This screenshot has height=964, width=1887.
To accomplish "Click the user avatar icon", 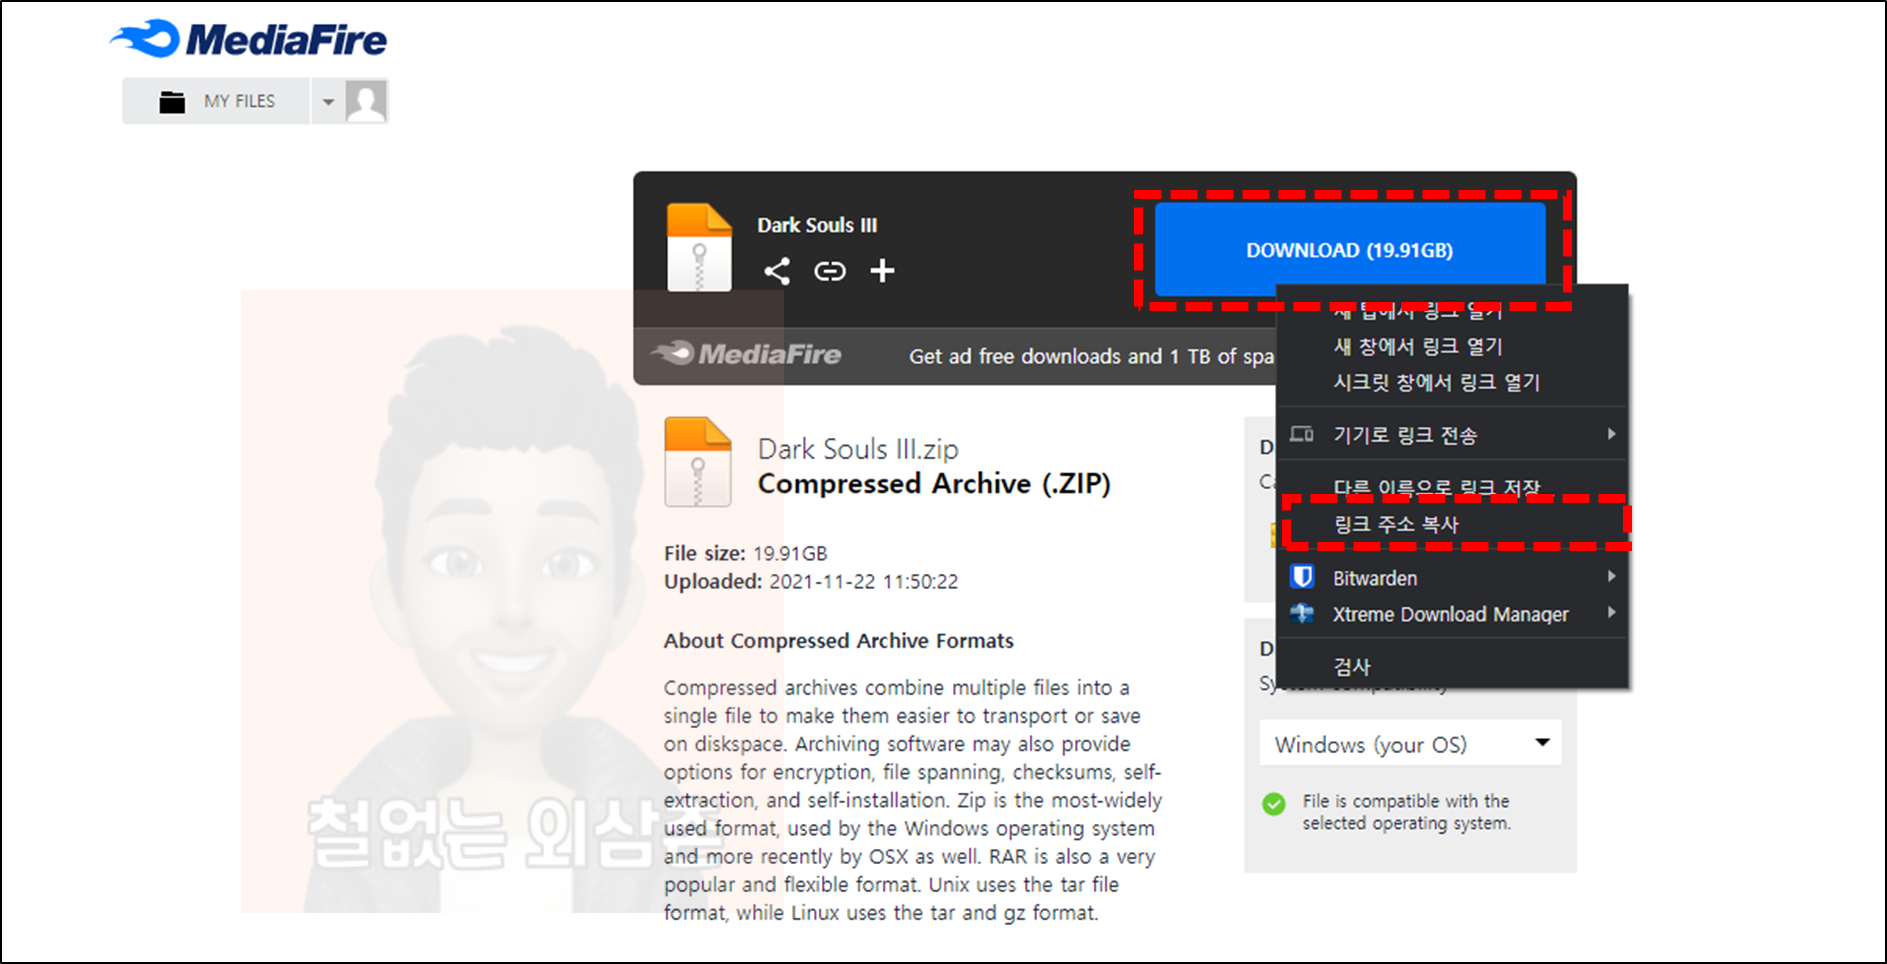I will [x=366, y=101].
